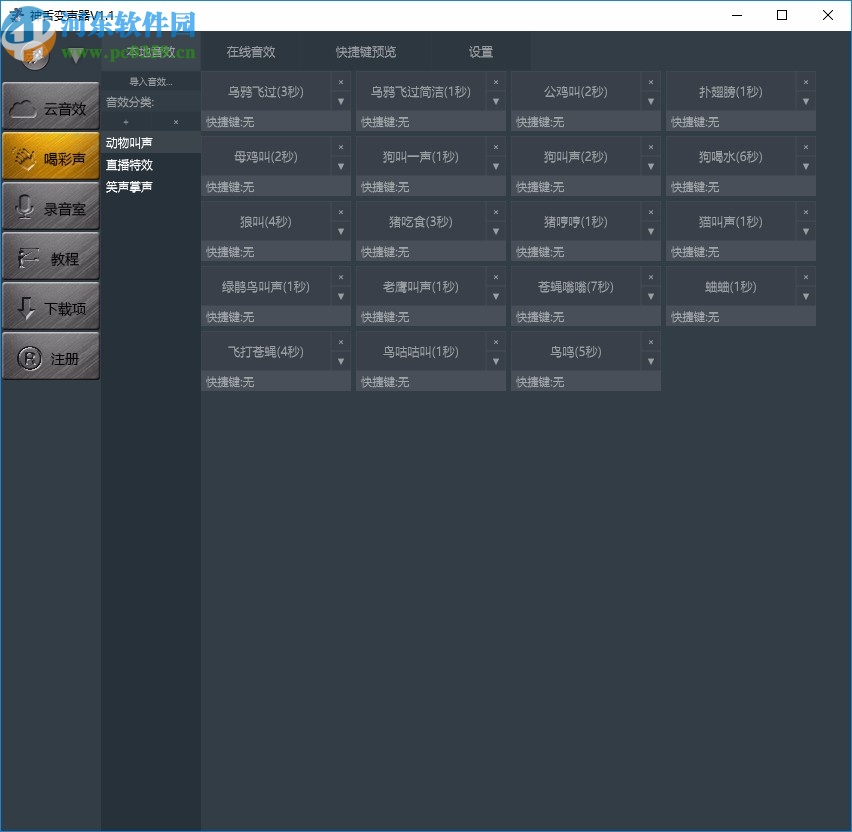This screenshot has height=832, width=852.
Task: Remove the 鸟咕咕叫(1秒) sound
Action: [x=496, y=342]
